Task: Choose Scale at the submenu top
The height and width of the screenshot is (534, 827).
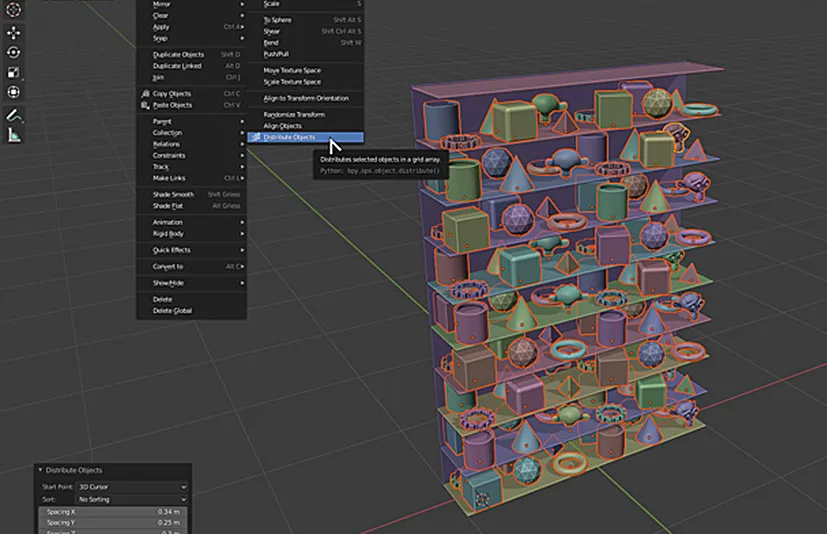Action: [305, 4]
